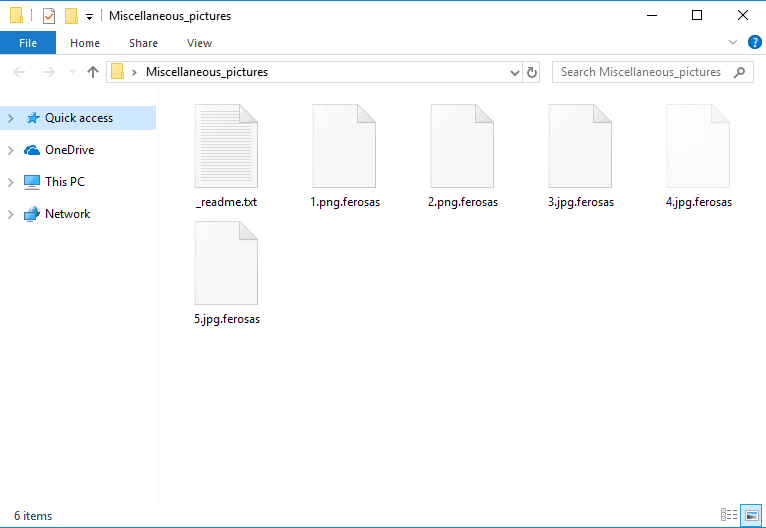Open the recent locations dropdown arrow
The image size is (766, 528).
coord(72,72)
